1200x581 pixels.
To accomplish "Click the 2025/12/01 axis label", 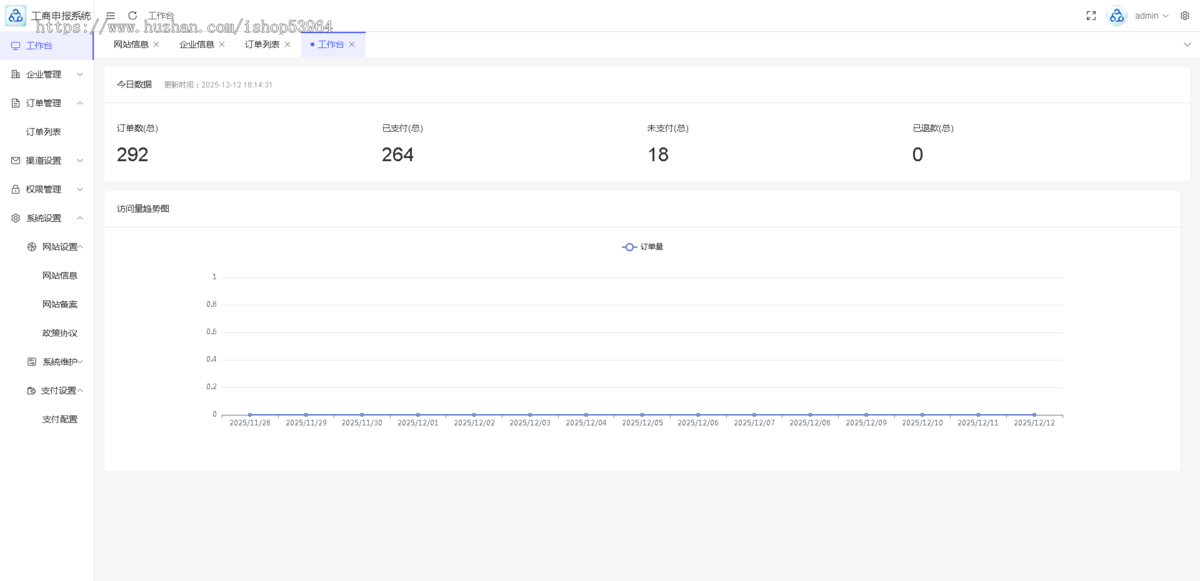I will [418, 423].
